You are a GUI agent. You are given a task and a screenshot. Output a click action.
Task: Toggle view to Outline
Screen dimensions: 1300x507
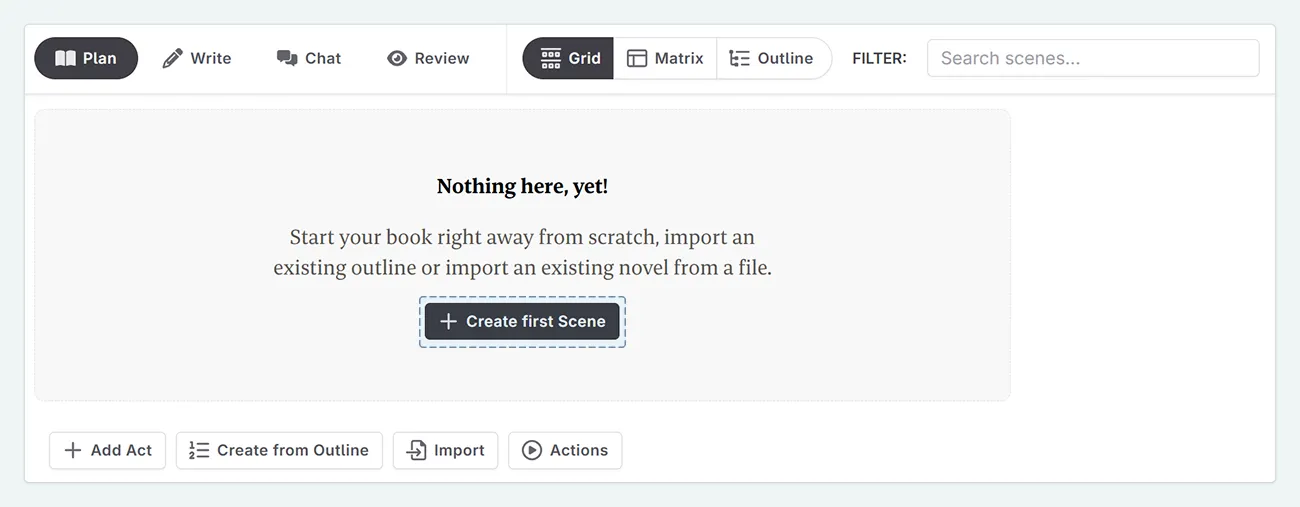[772, 58]
